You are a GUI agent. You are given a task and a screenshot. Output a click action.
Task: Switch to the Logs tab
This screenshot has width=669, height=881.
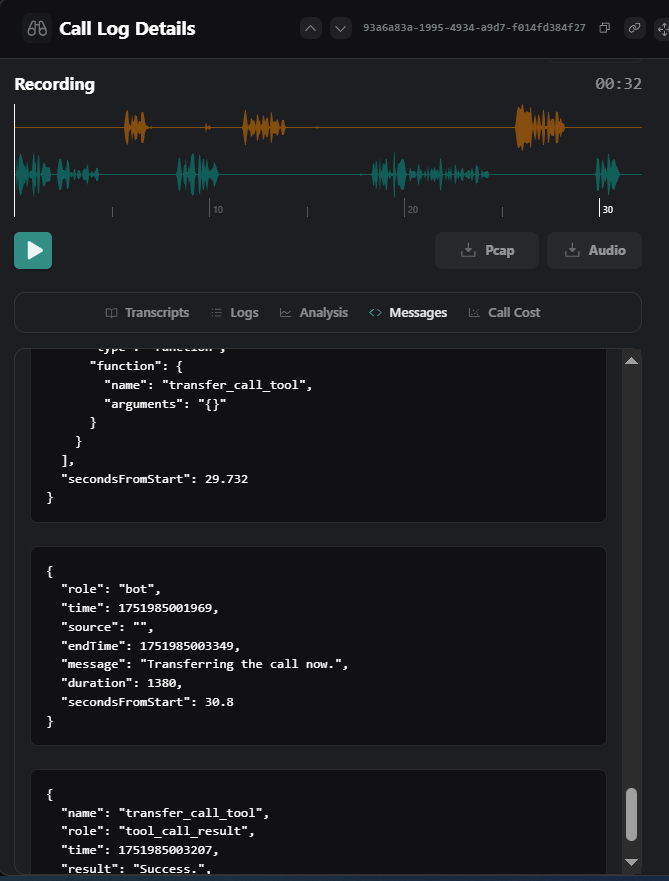pyautogui.click(x=235, y=312)
